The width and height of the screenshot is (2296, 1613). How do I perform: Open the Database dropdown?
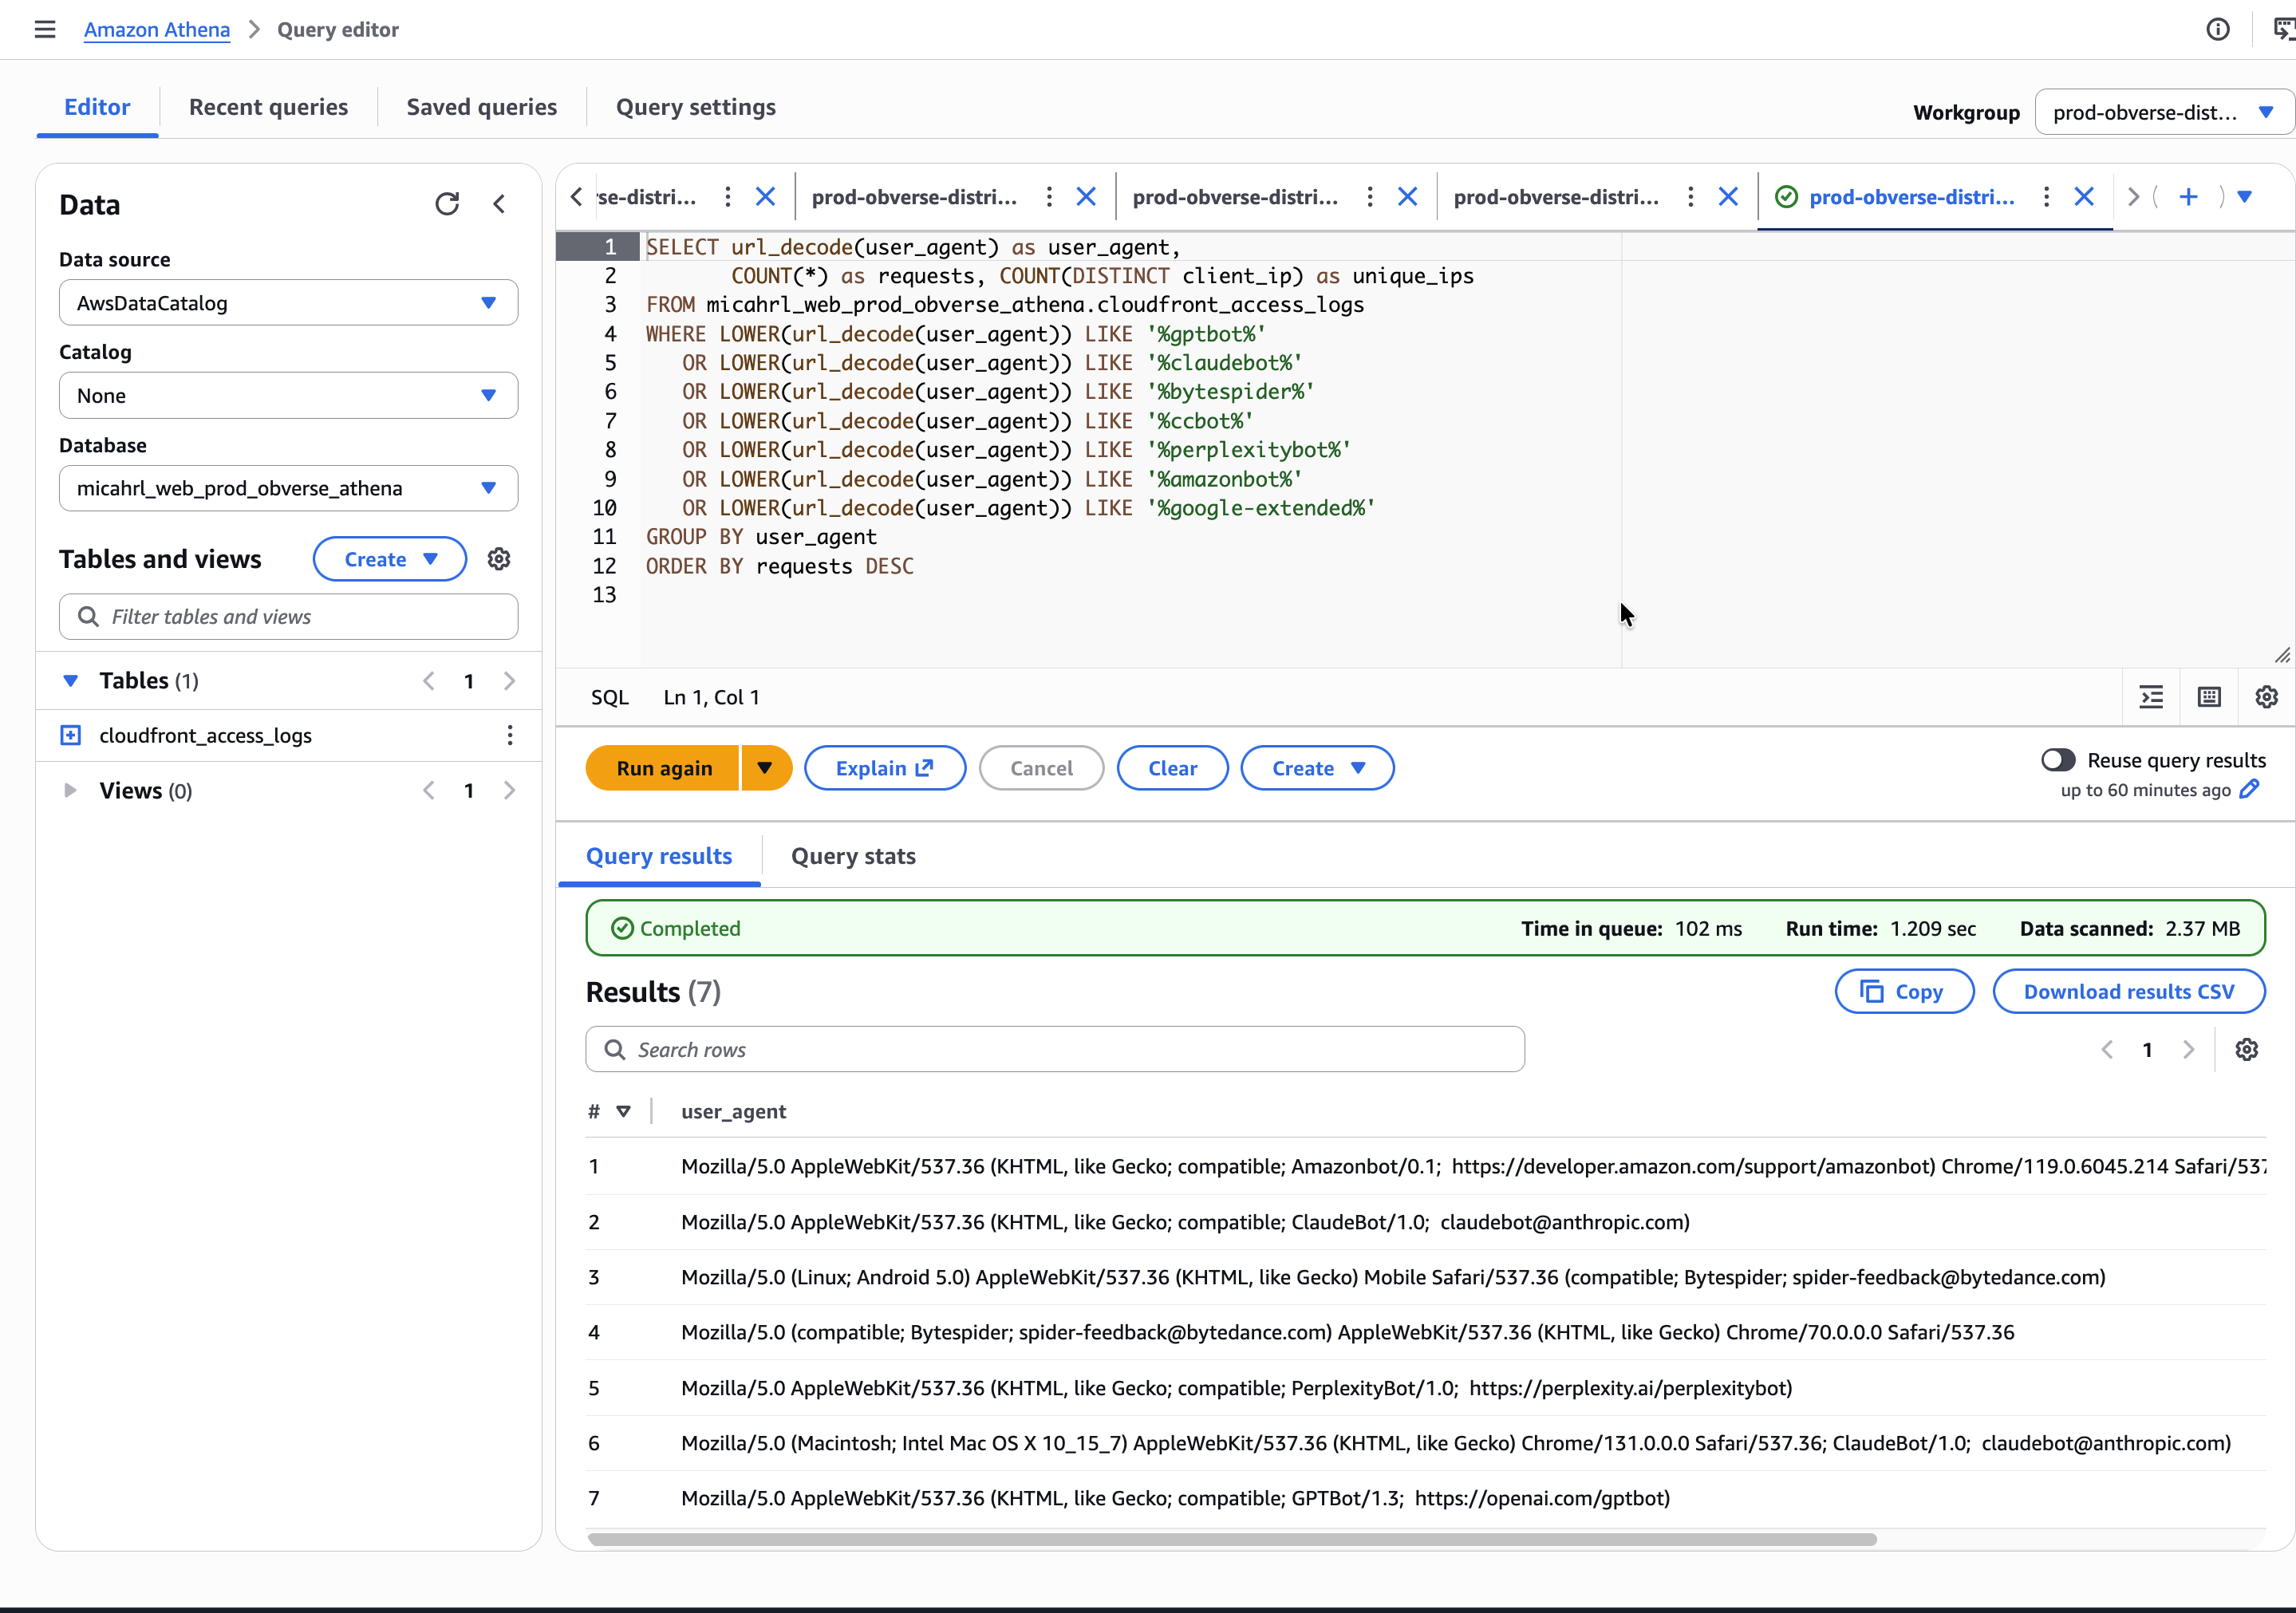click(x=288, y=488)
